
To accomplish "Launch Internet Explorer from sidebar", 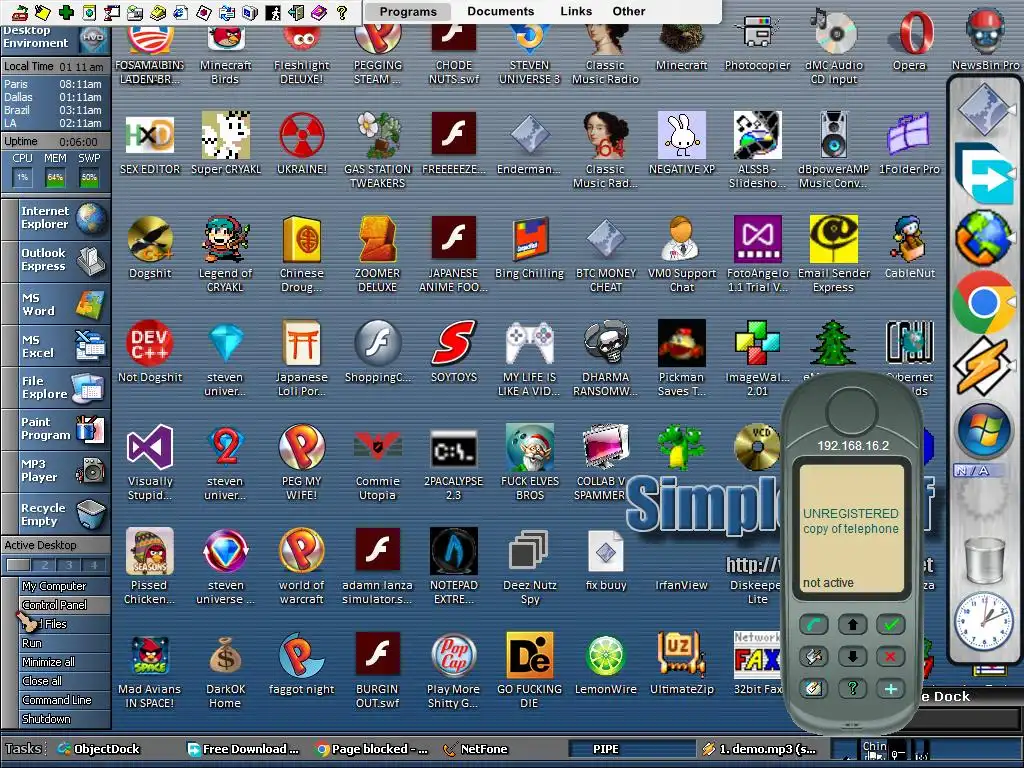I will coord(56,218).
